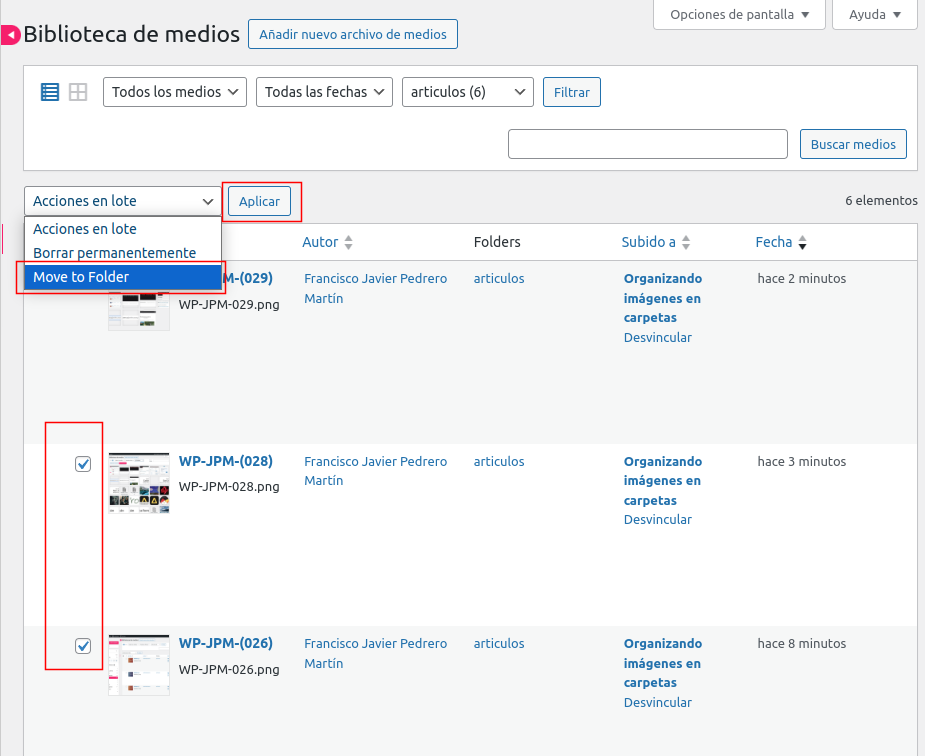The width and height of the screenshot is (925, 756).
Task: Click the Aplicar button
Action: tap(259, 201)
